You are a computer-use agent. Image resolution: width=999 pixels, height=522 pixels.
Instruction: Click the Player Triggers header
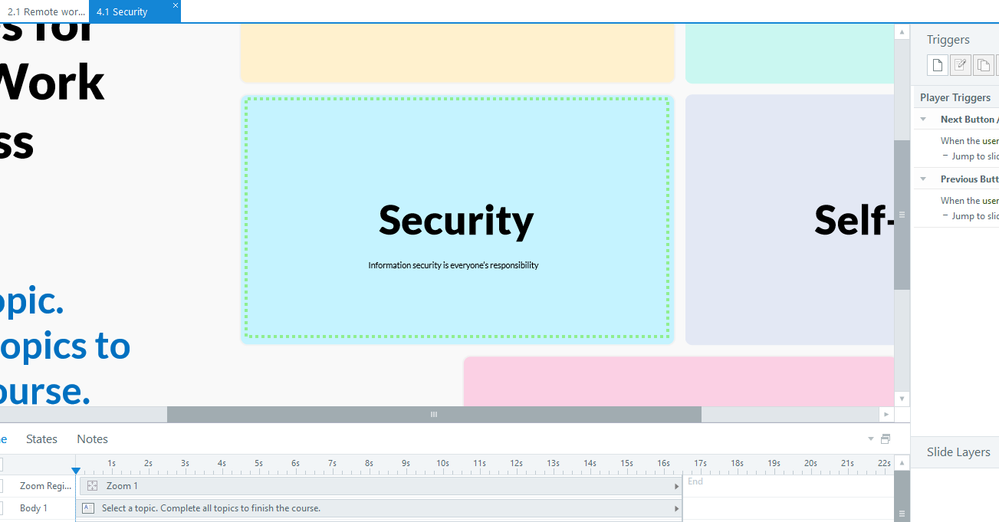point(955,98)
